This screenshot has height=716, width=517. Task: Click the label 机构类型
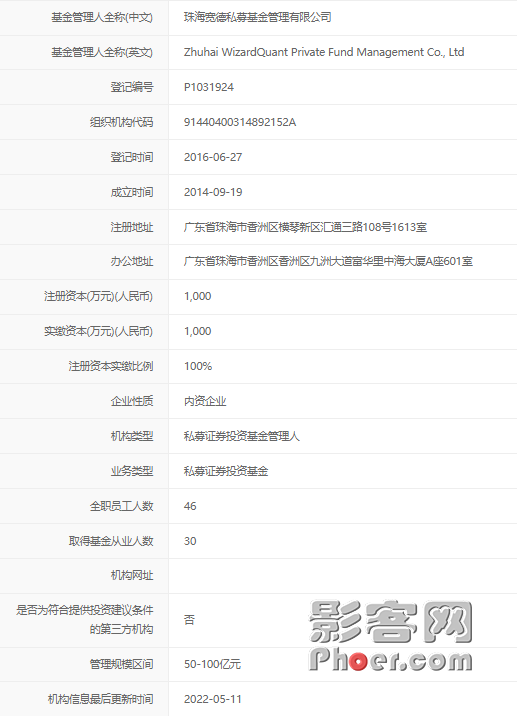point(132,437)
